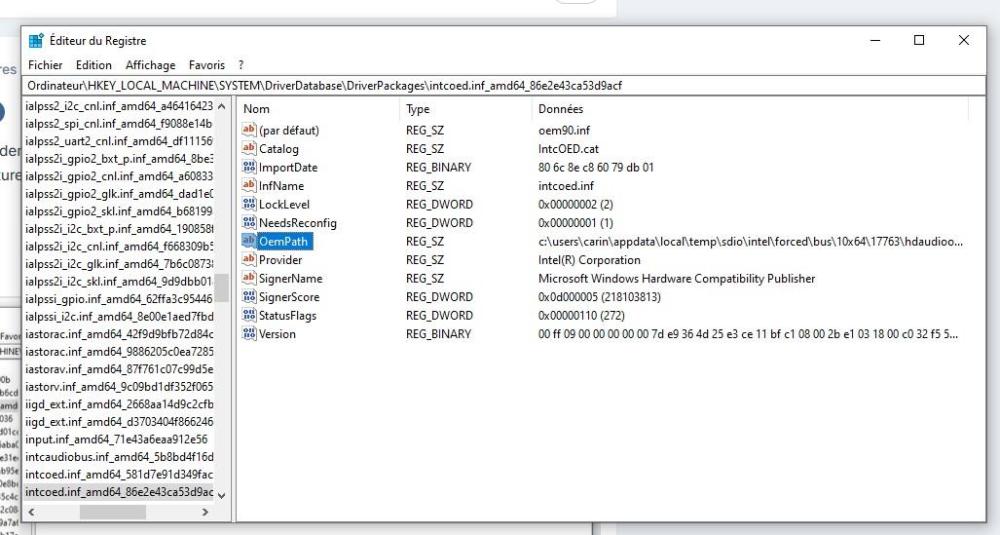Select key ialpss2i_gpio2_skl.inf_amd64_b68199
The height and width of the screenshot is (535, 1000).
point(119,211)
